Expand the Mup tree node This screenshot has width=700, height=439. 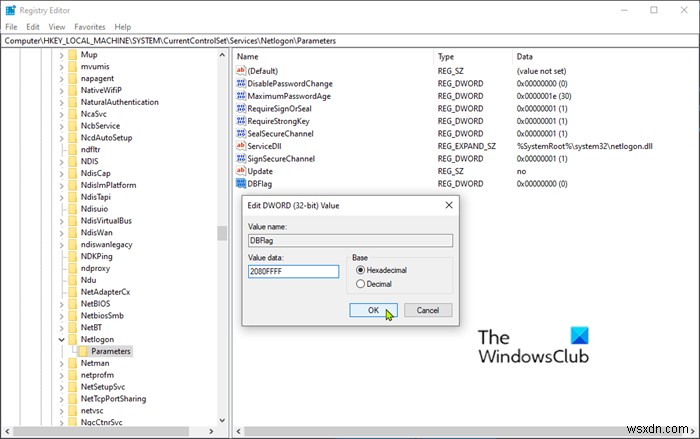62,55
